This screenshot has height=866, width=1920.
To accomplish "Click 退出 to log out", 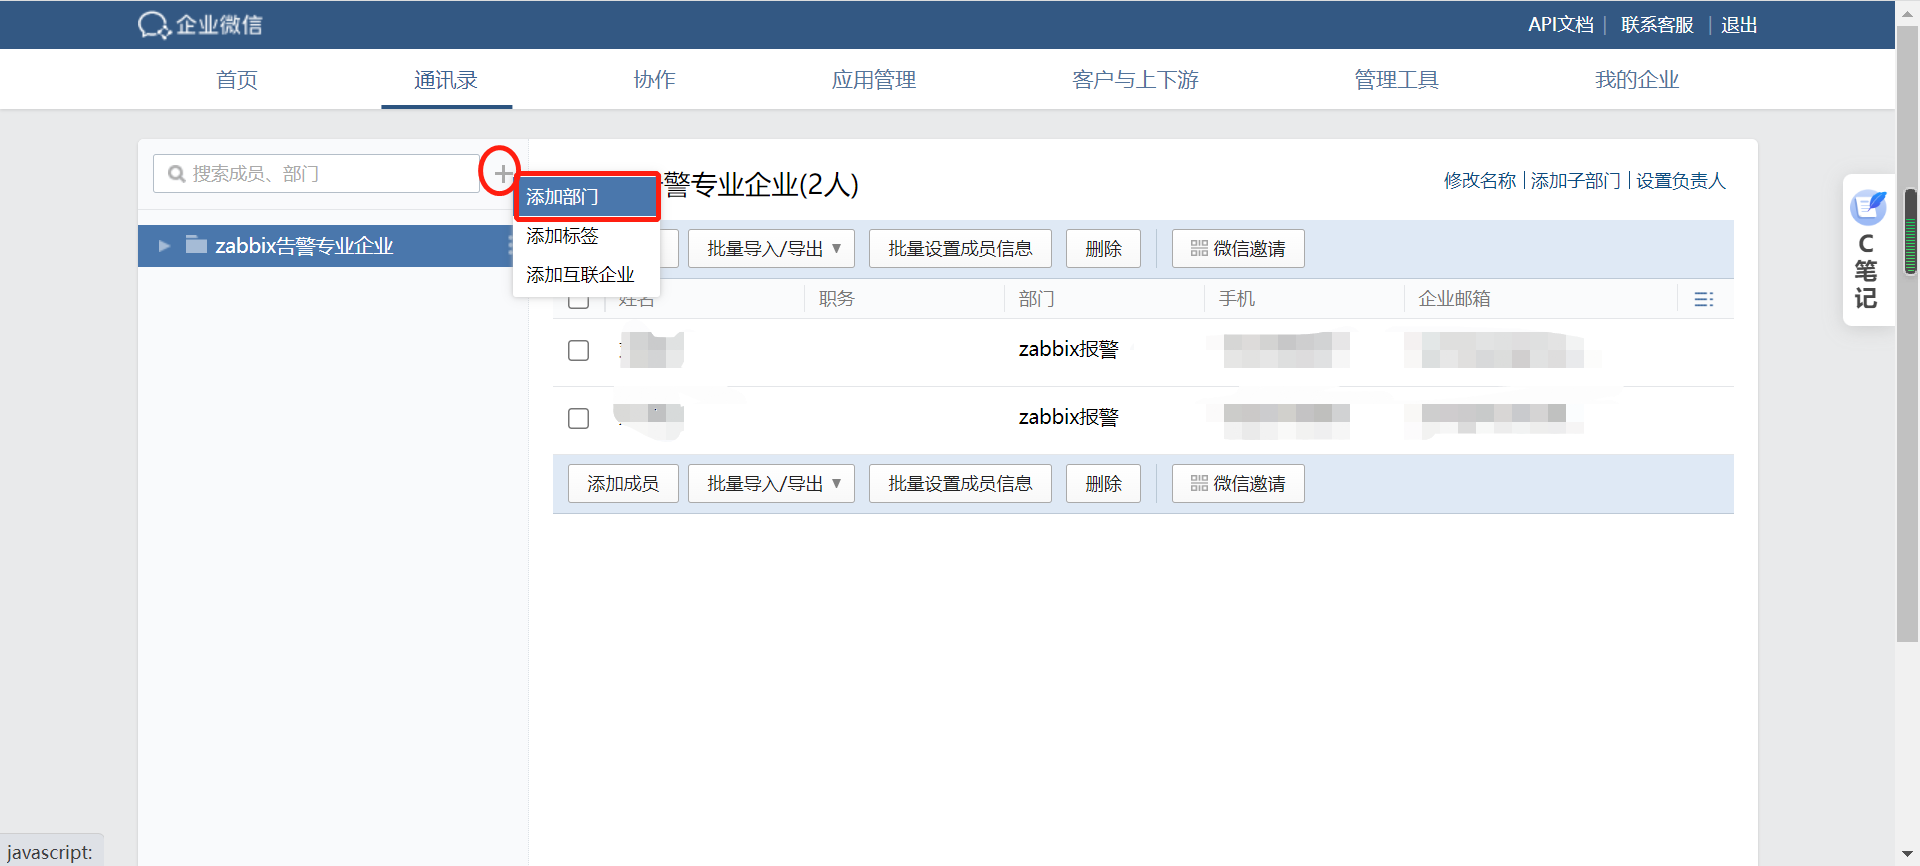I will point(1739,25).
